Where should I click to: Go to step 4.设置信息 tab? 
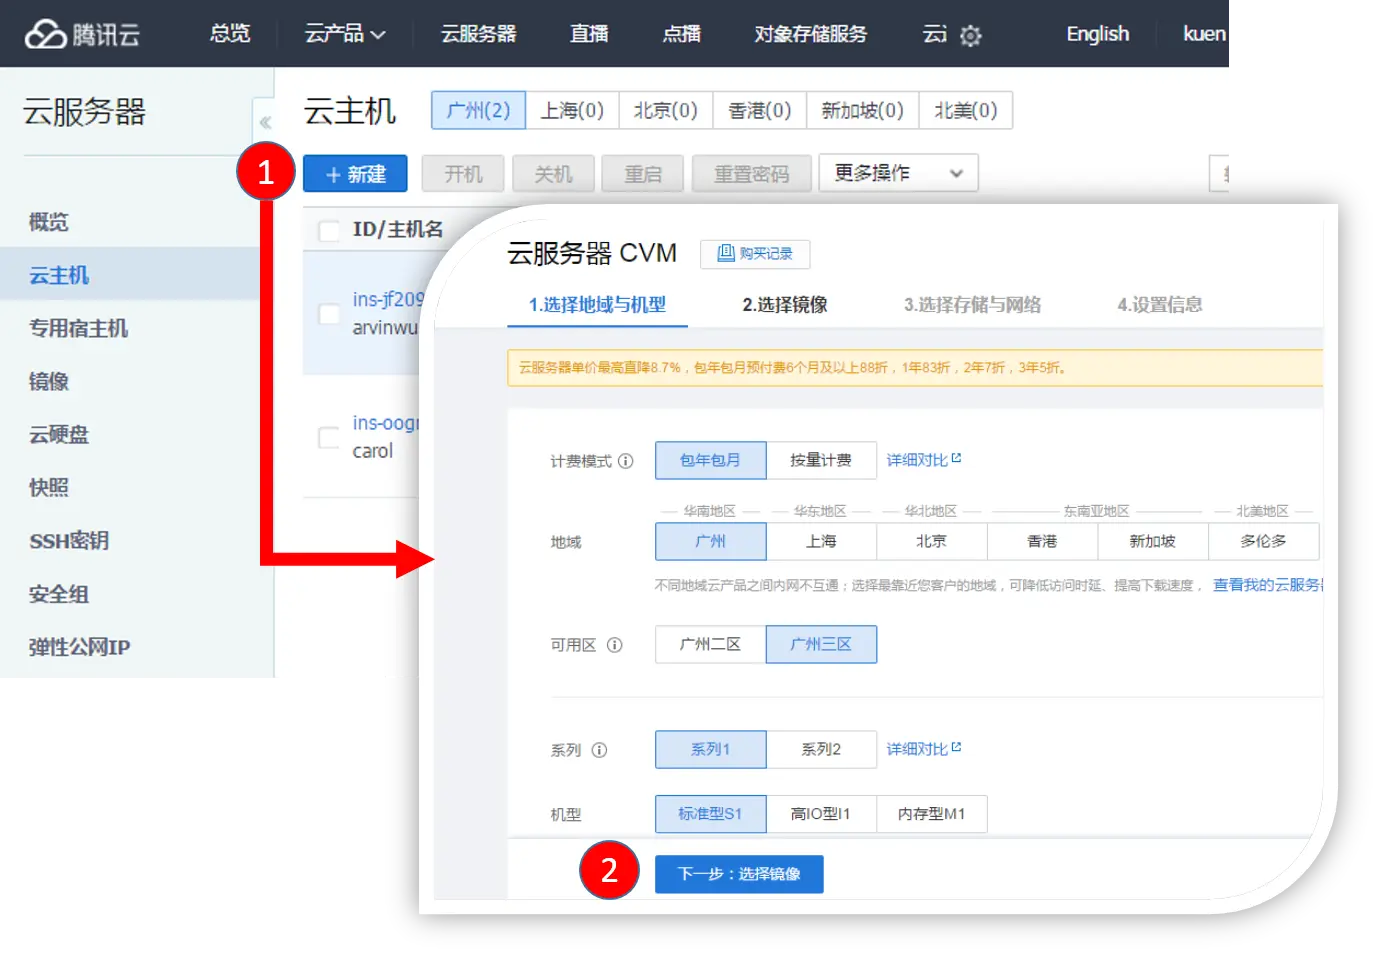pos(1160,305)
